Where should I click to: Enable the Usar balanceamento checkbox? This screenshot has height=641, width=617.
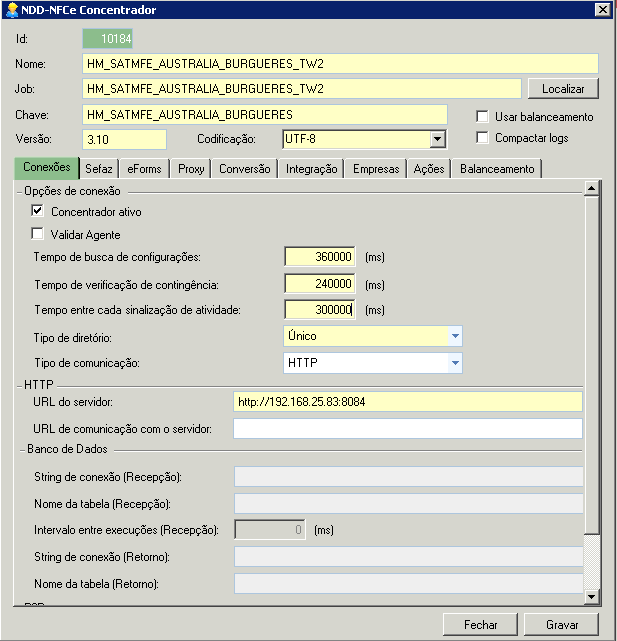click(483, 116)
